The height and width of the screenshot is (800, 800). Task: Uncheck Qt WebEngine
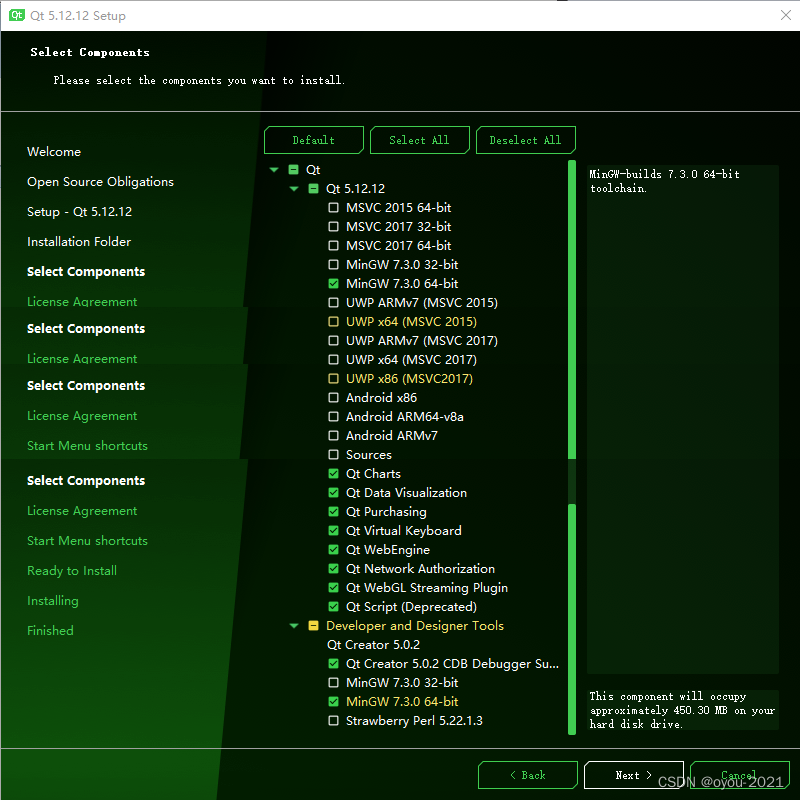[334, 549]
